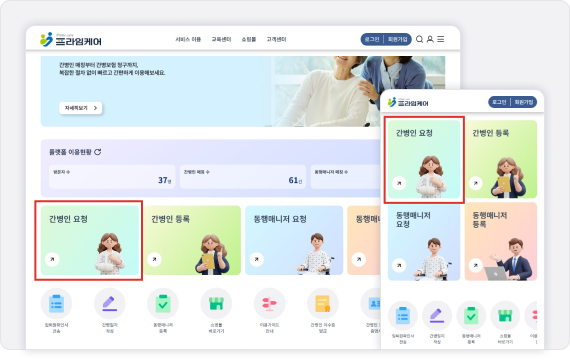Open the user profile icon in header

point(430,39)
